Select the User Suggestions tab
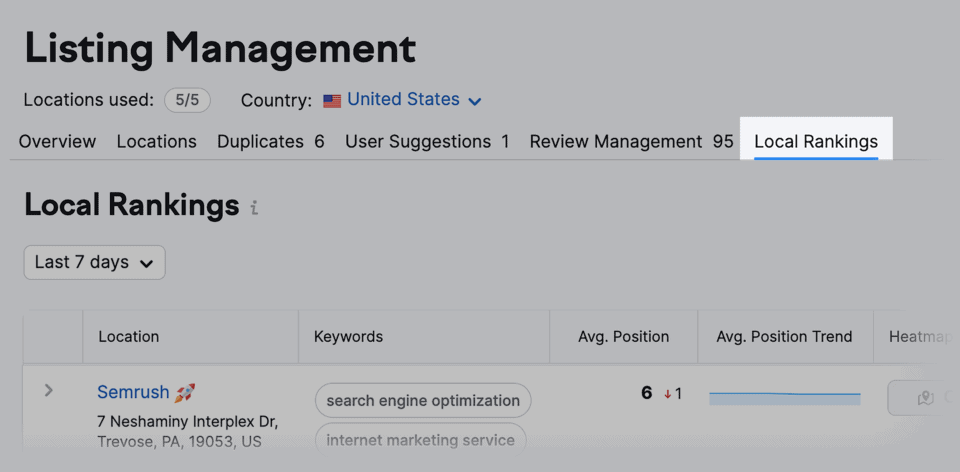 click(427, 142)
